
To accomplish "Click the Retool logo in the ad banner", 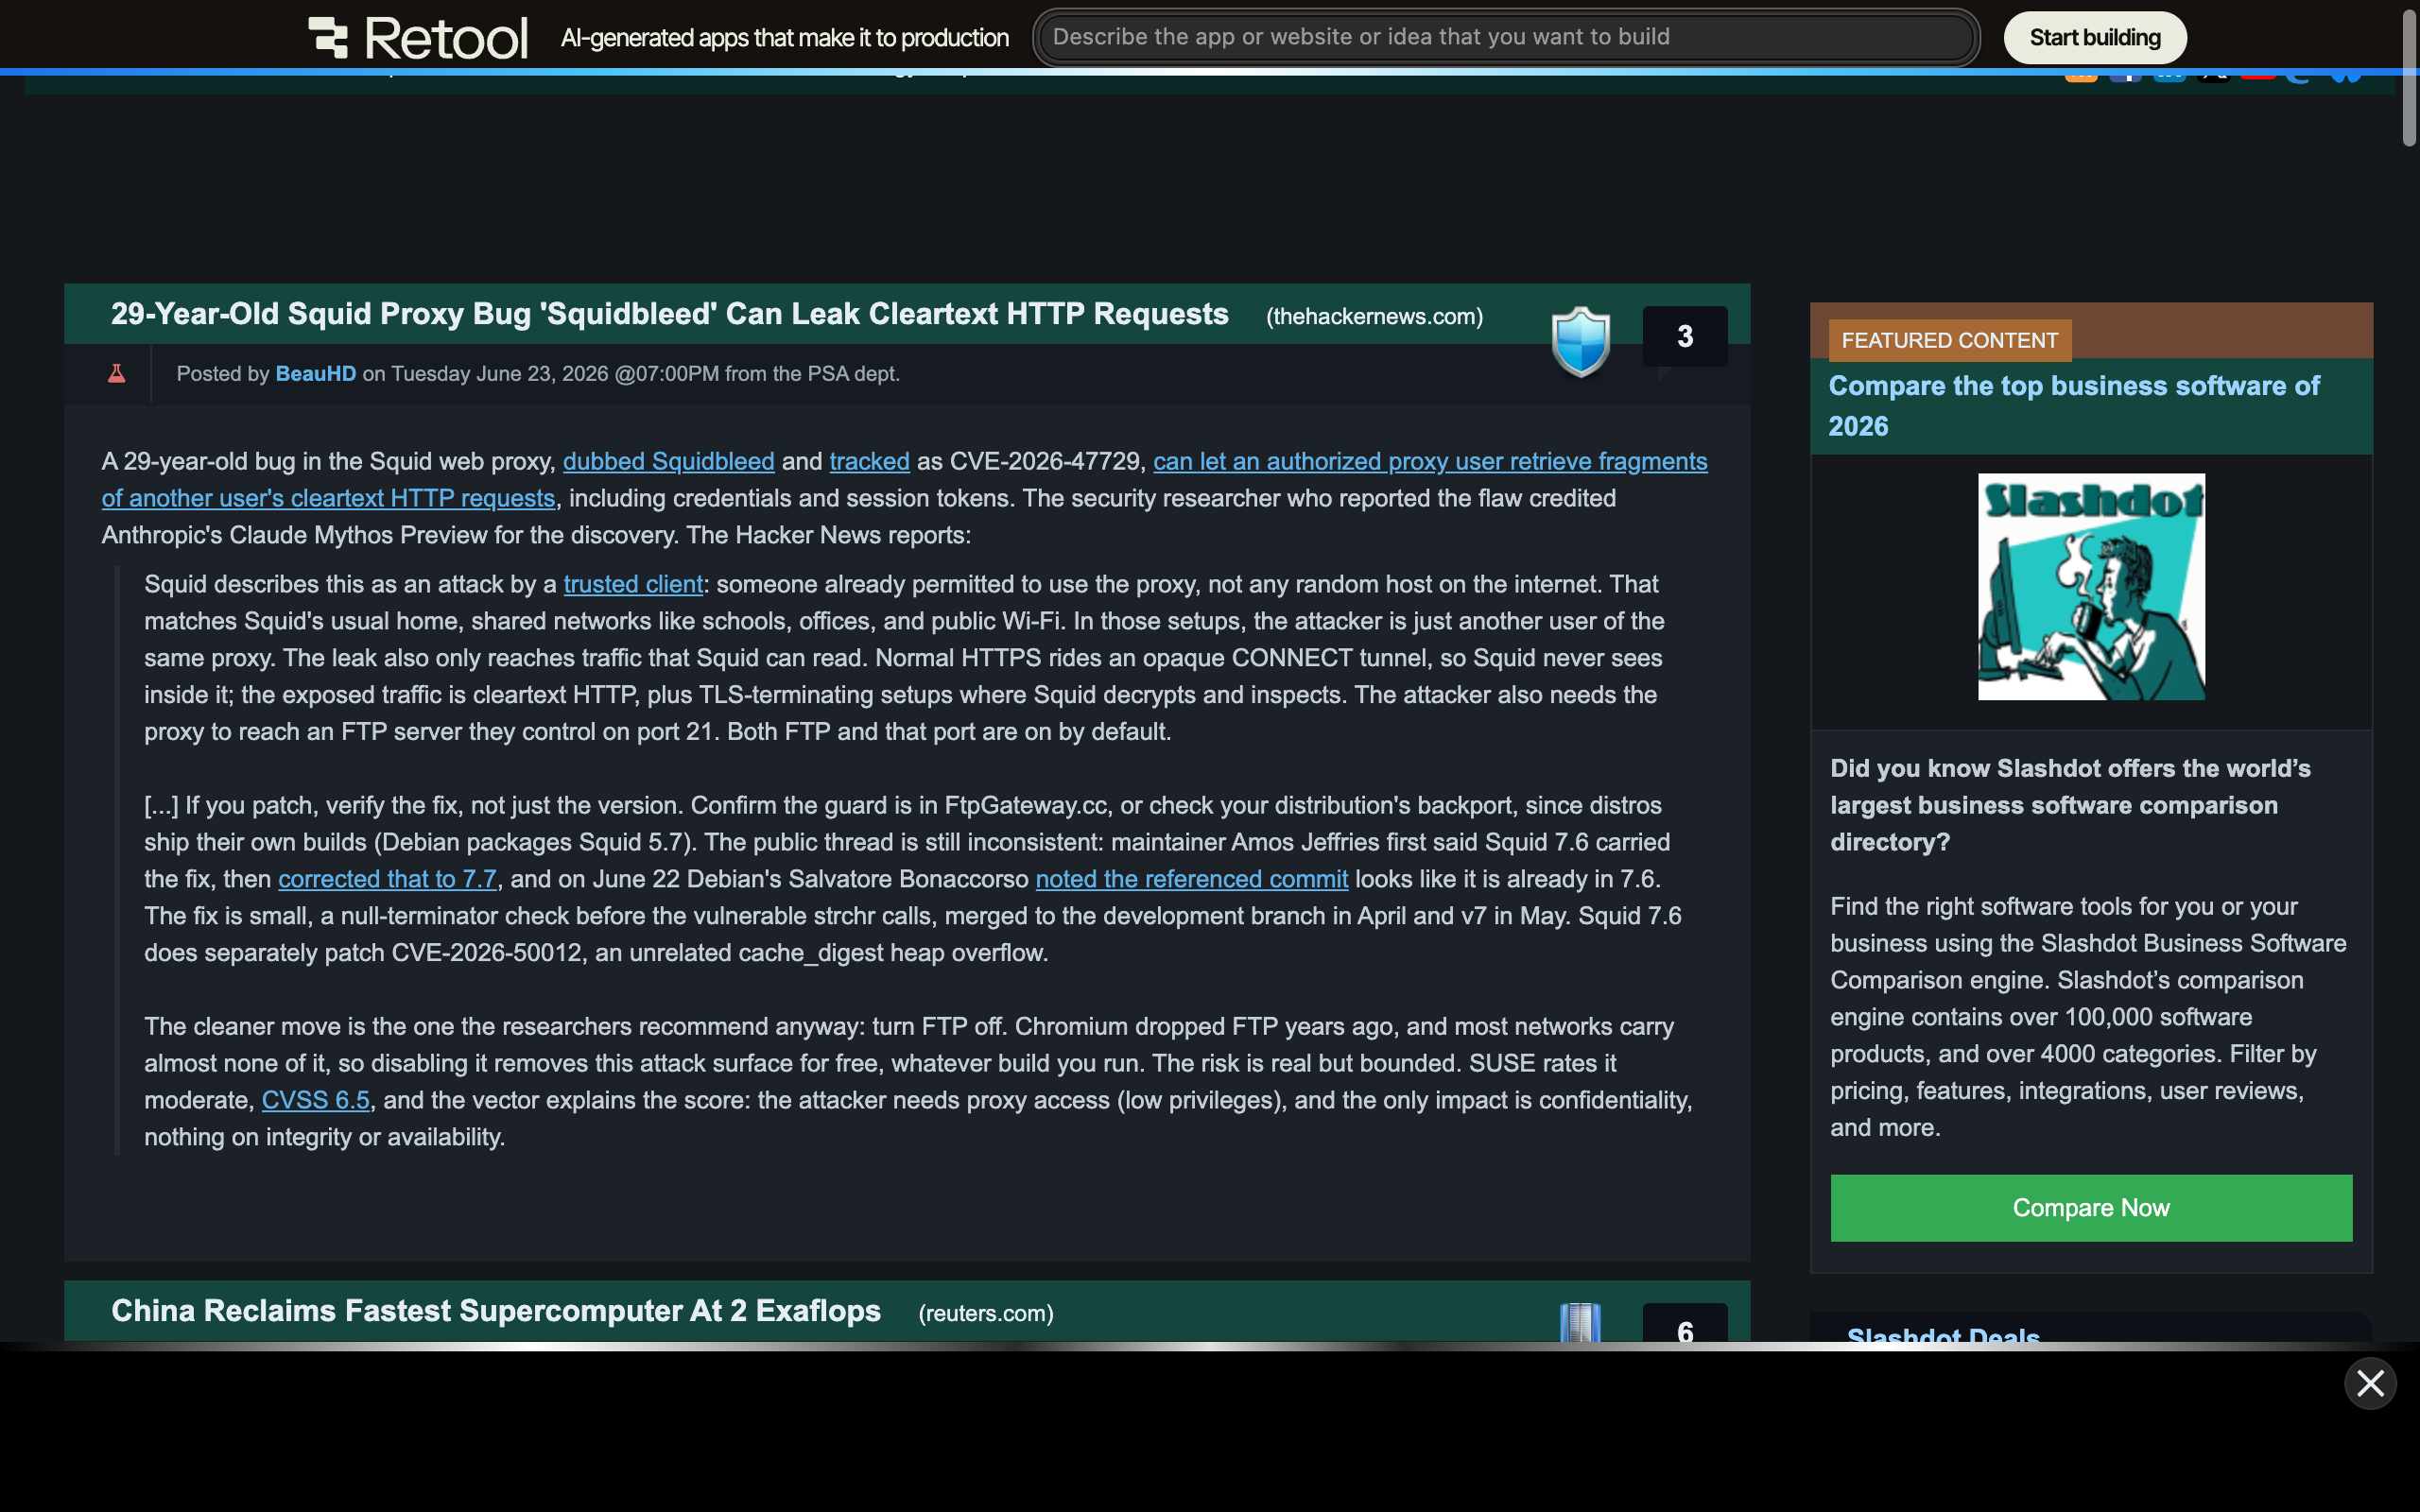I will [418, 38].
